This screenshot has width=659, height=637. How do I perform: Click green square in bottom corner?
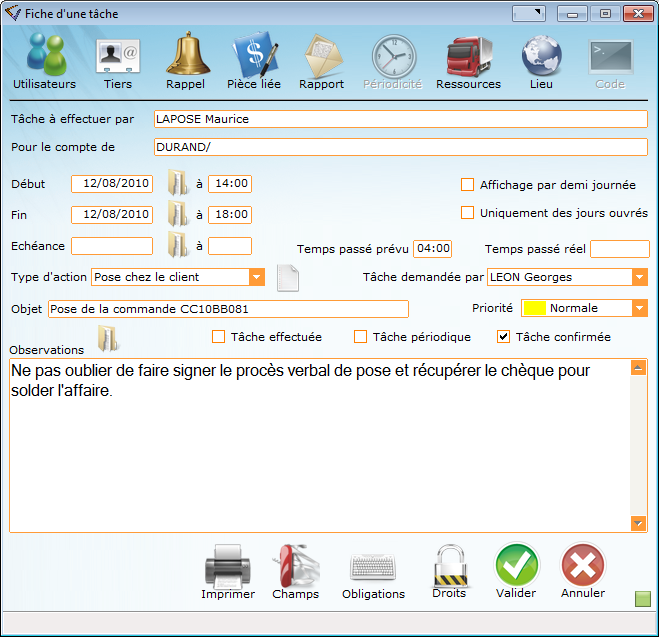click(643, 599)
